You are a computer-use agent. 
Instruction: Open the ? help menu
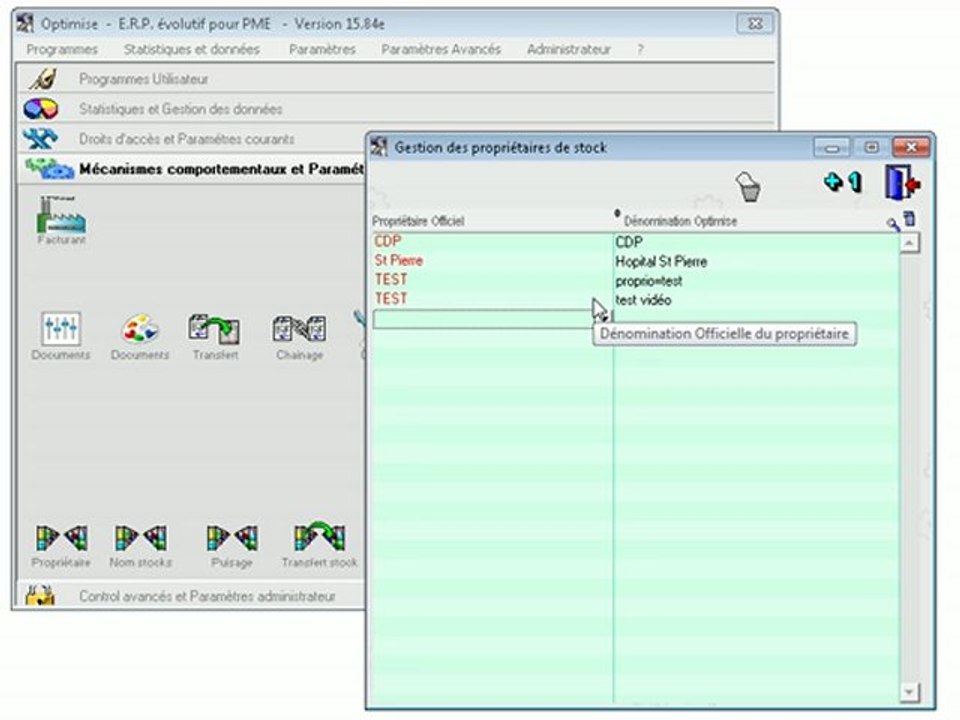[x=640, y=49]
